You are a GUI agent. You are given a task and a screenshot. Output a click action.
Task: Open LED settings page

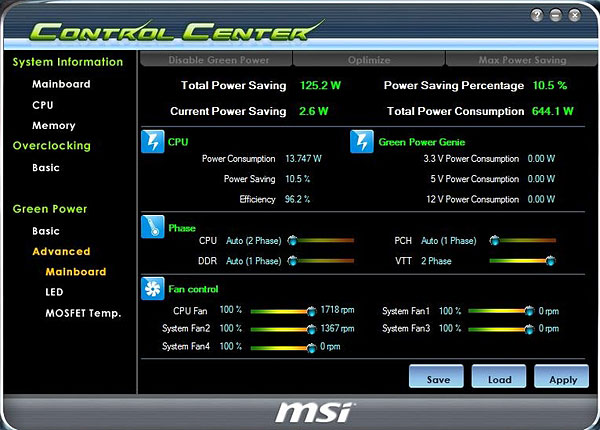point(54,292)
